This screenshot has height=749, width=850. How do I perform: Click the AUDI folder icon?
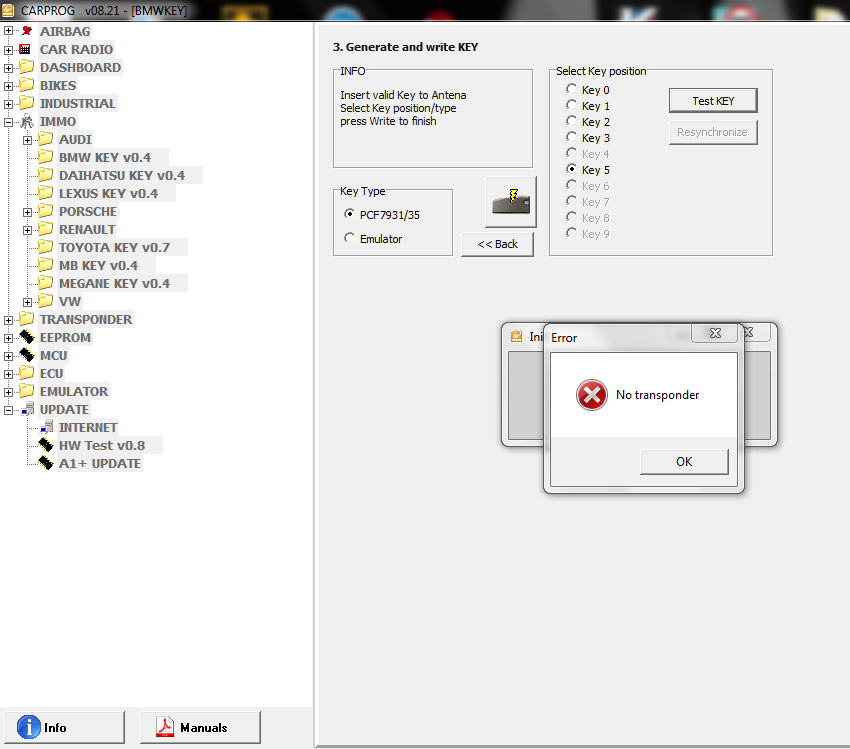[x=46, y=139]
